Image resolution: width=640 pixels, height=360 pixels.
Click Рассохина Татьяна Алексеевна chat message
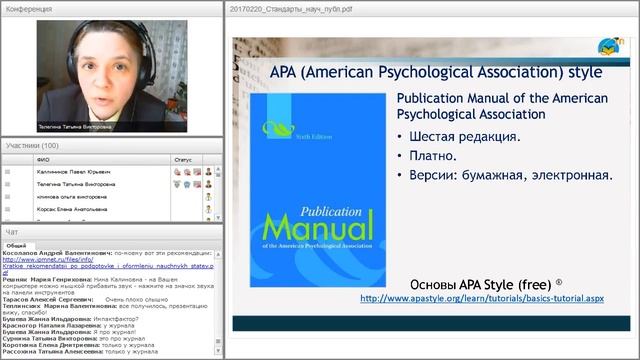pyautogui.click(x=80, y=351)
